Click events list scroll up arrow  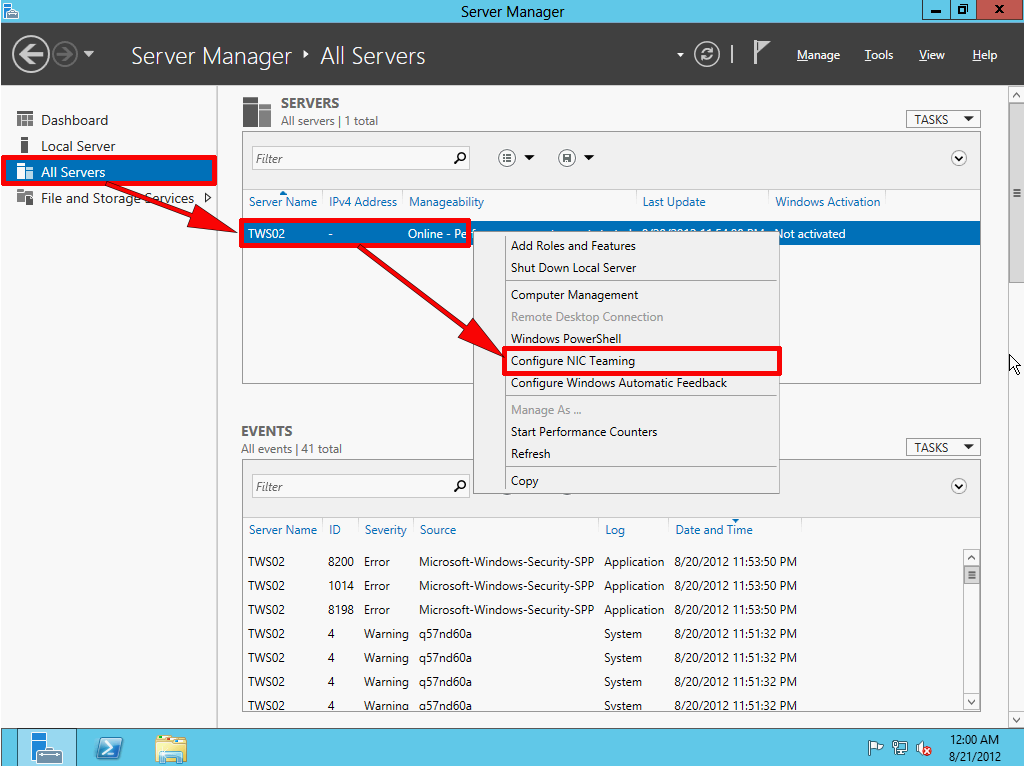tap(972, 557)
